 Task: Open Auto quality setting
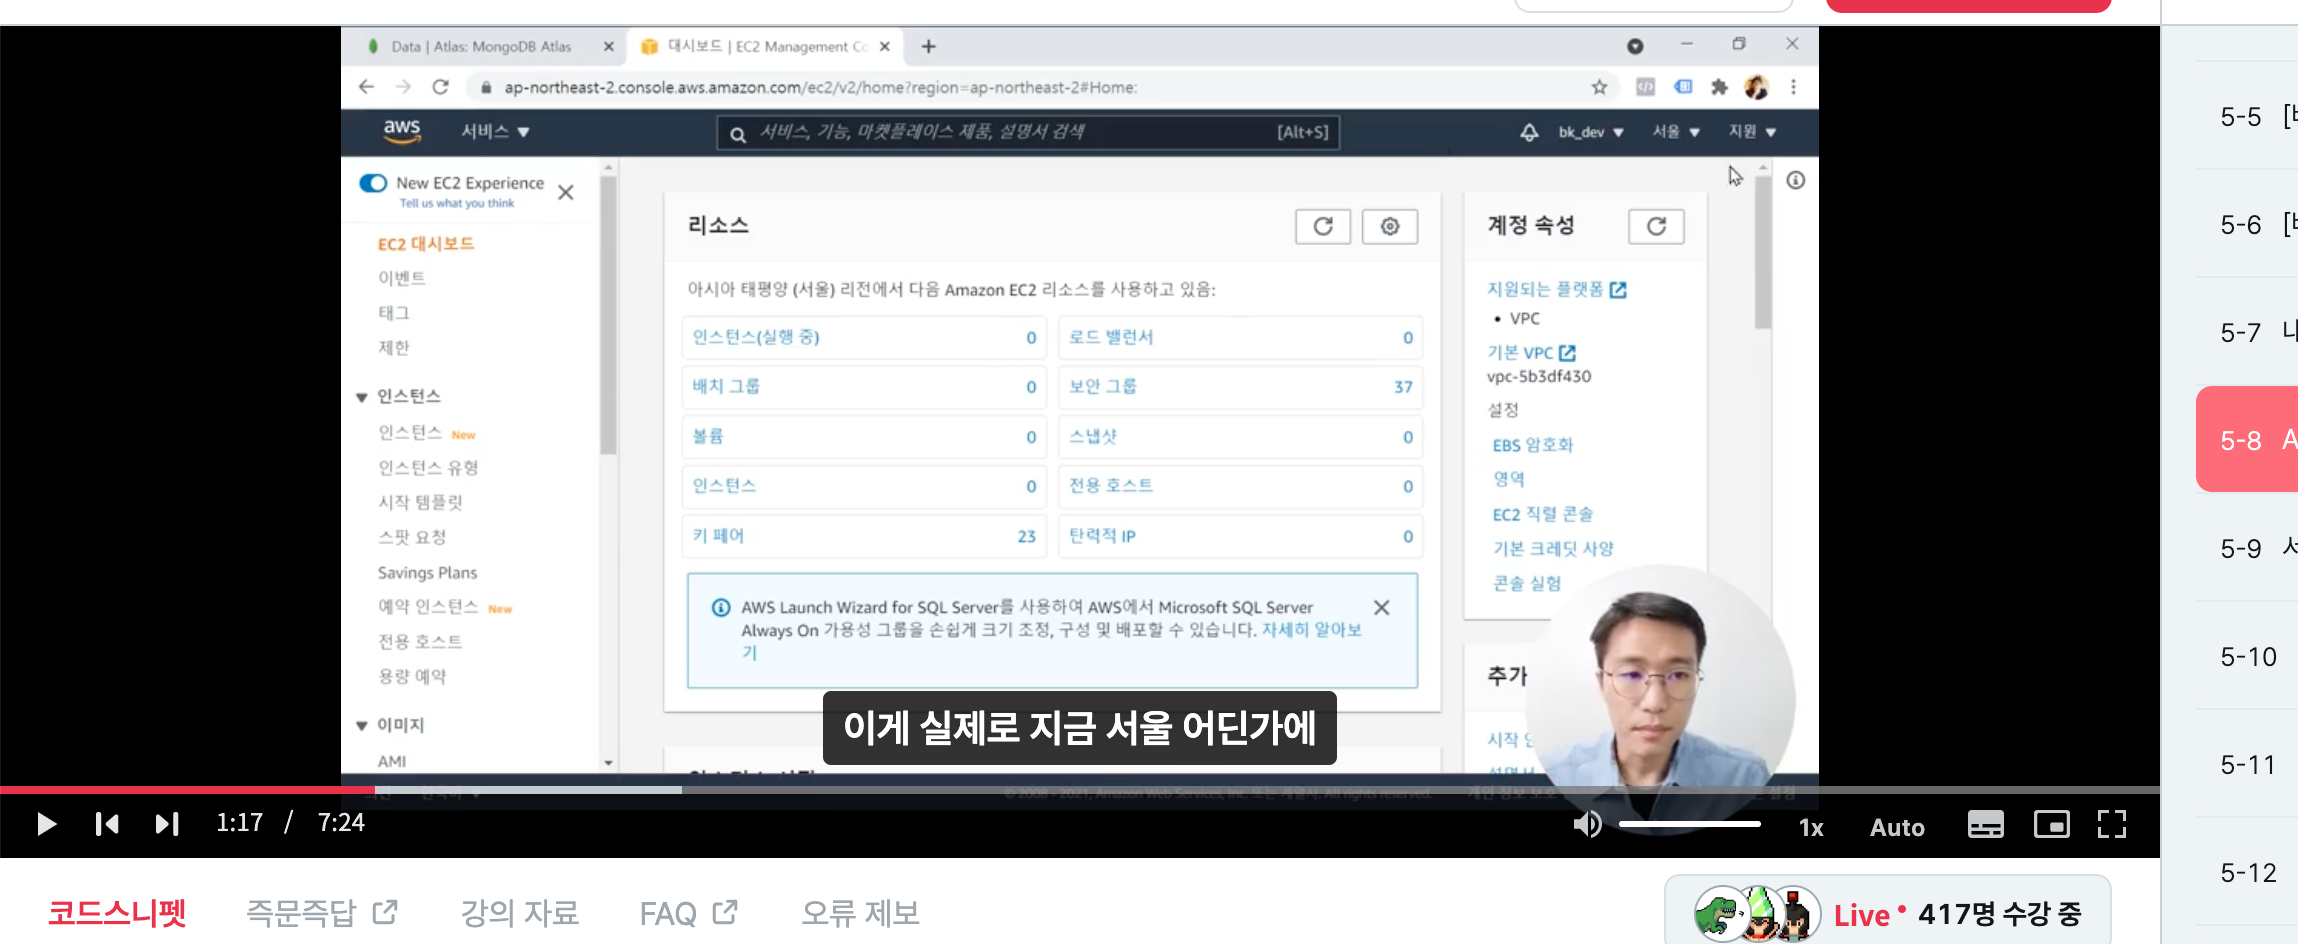point(1897,827)
